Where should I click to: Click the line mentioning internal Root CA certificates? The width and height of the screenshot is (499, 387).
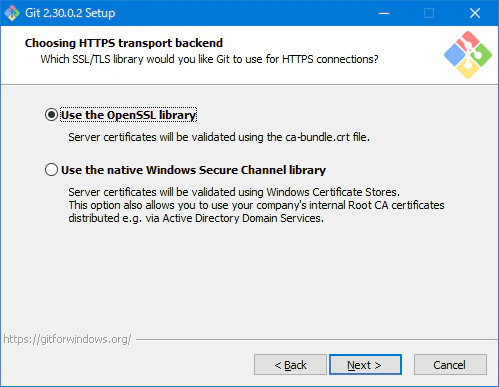click(256, 205)
